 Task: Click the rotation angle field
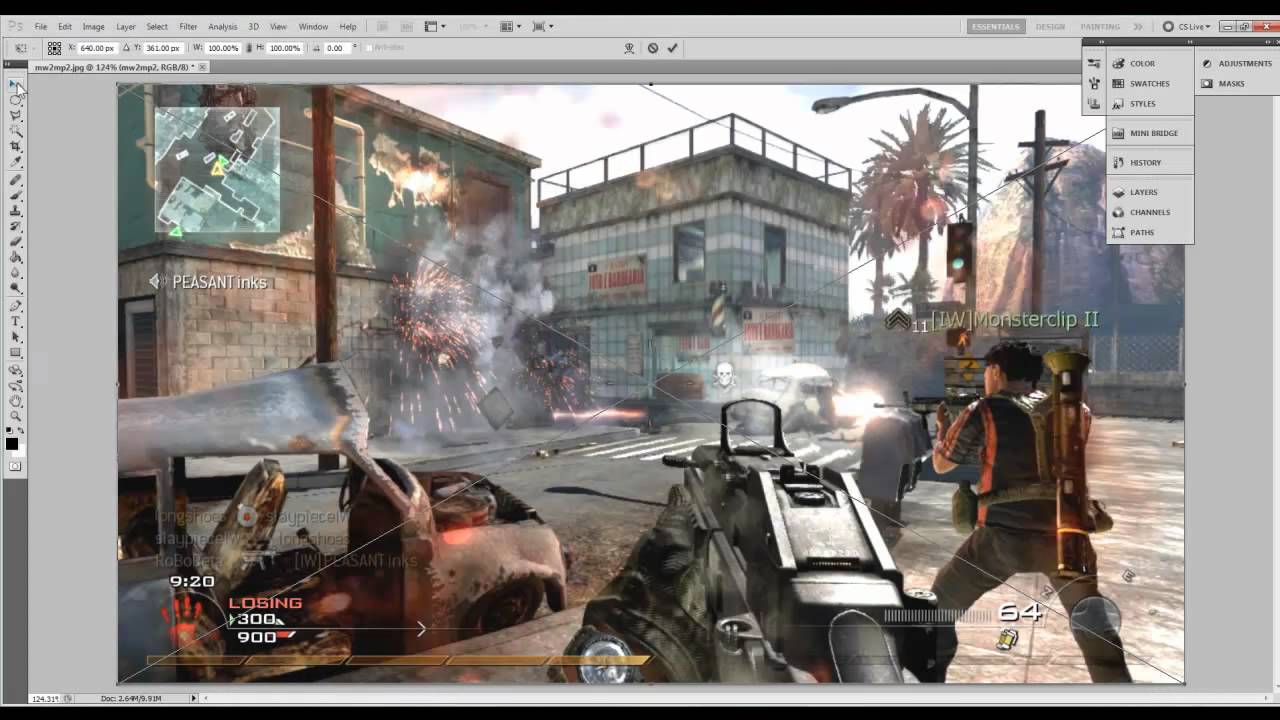tap(337, 48)
